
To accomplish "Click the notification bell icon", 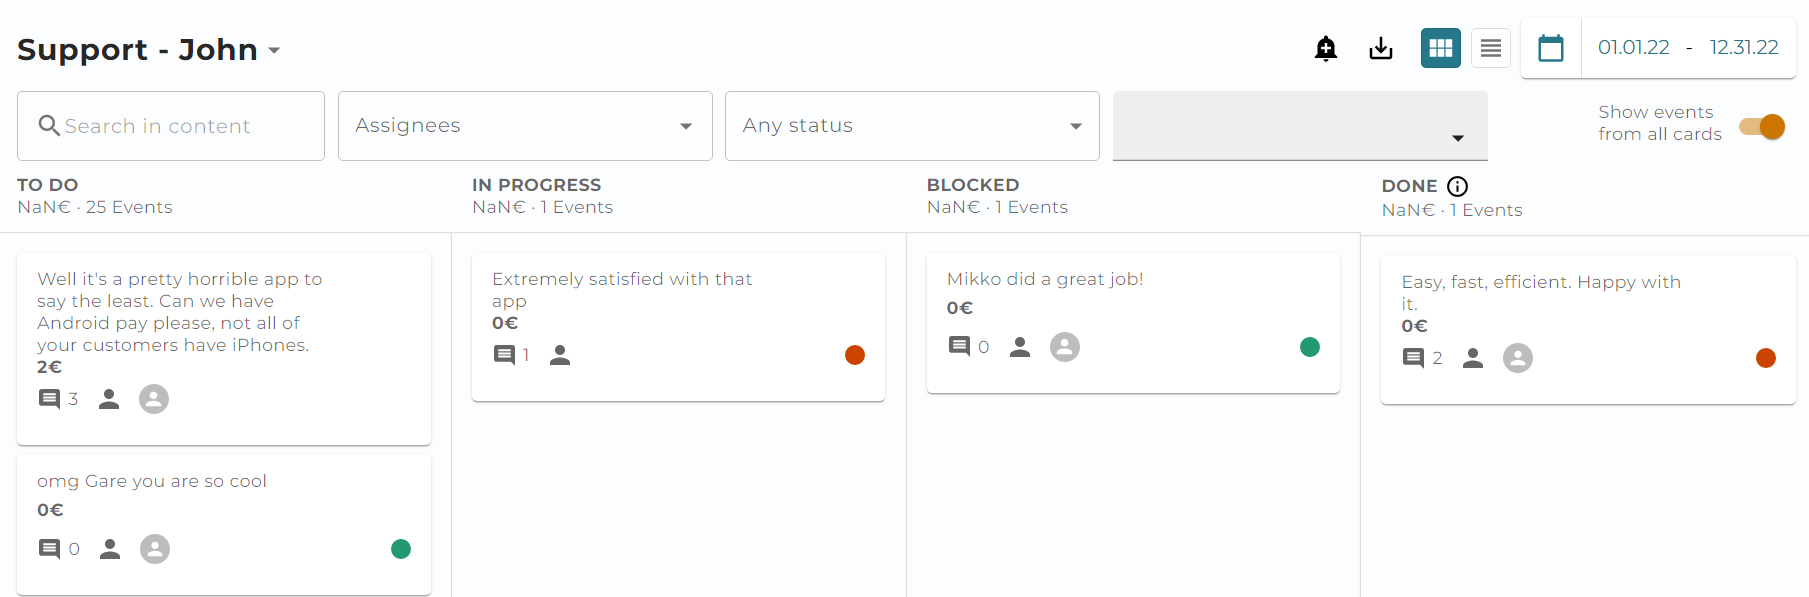I will [x=1326, y=48].
